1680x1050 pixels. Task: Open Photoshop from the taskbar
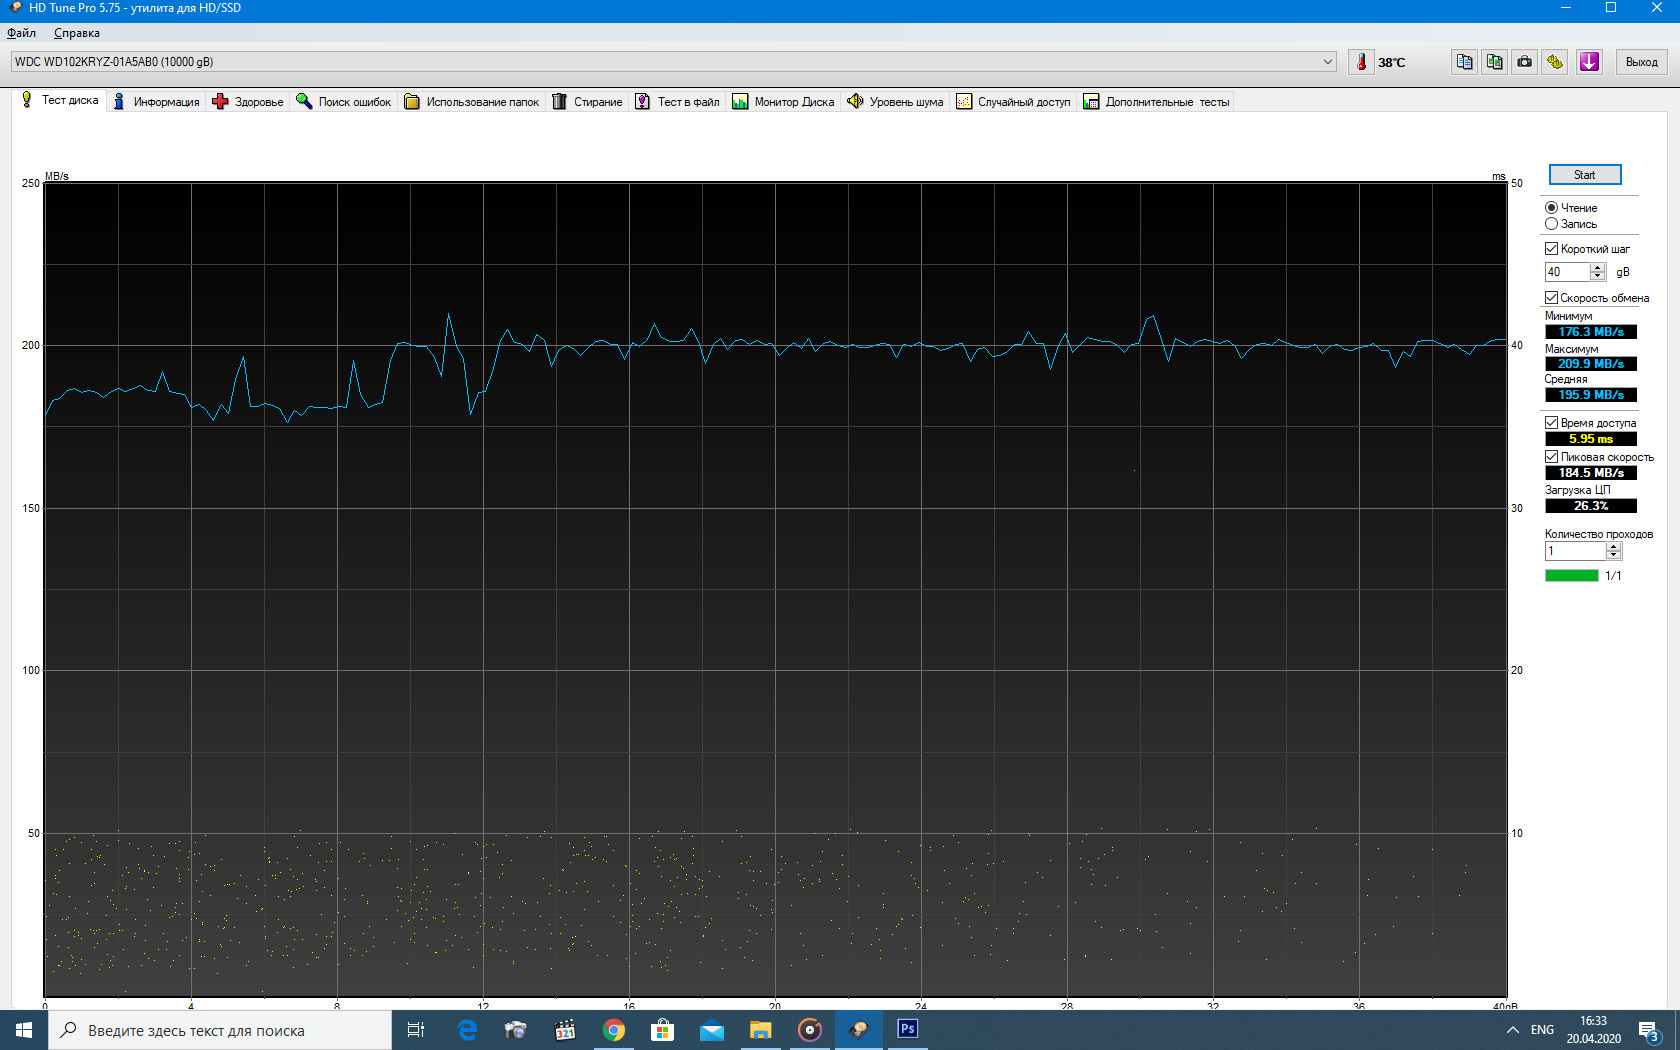click(907, 1029)
